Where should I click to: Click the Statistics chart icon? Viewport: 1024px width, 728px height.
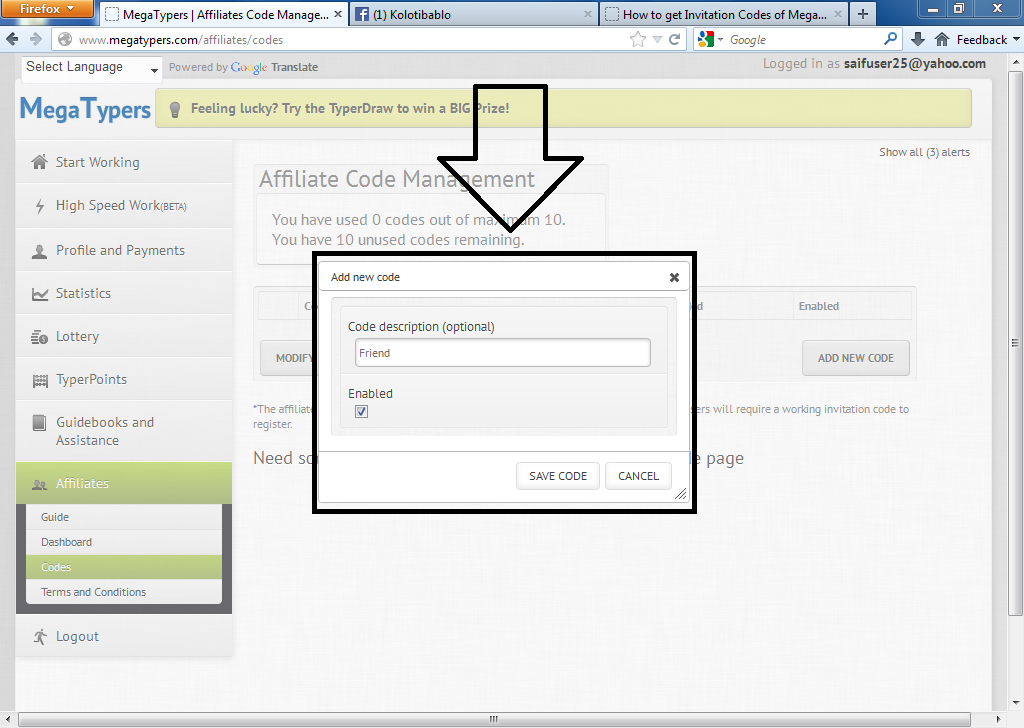point(40,294)
